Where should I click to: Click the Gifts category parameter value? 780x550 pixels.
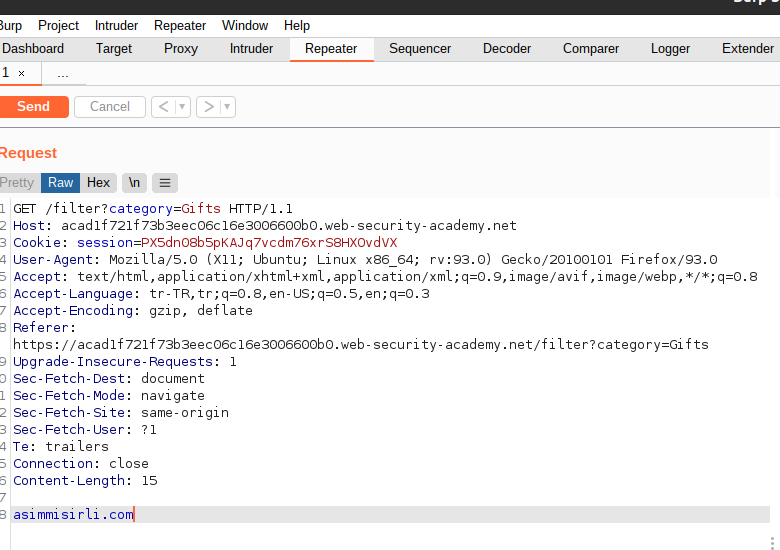(x=201, y=209)
